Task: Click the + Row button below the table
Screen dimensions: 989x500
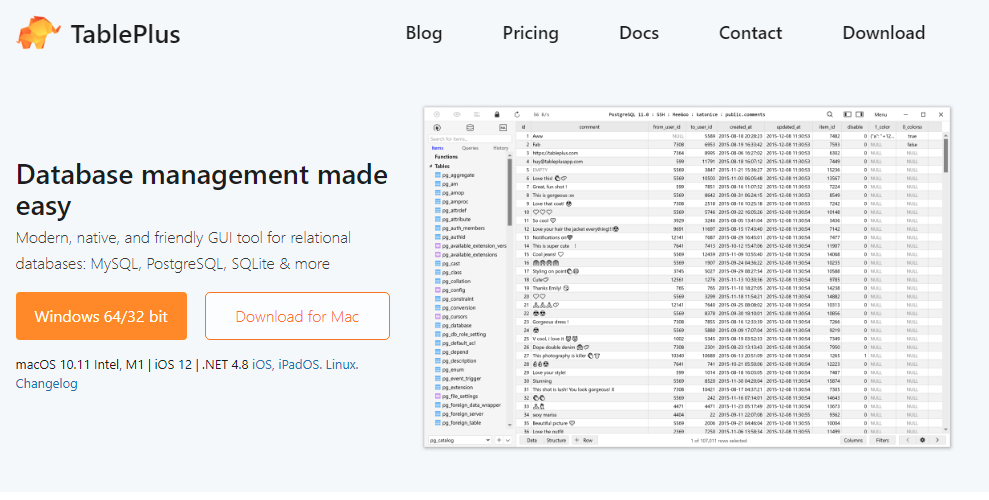Action: click(584, 440)
